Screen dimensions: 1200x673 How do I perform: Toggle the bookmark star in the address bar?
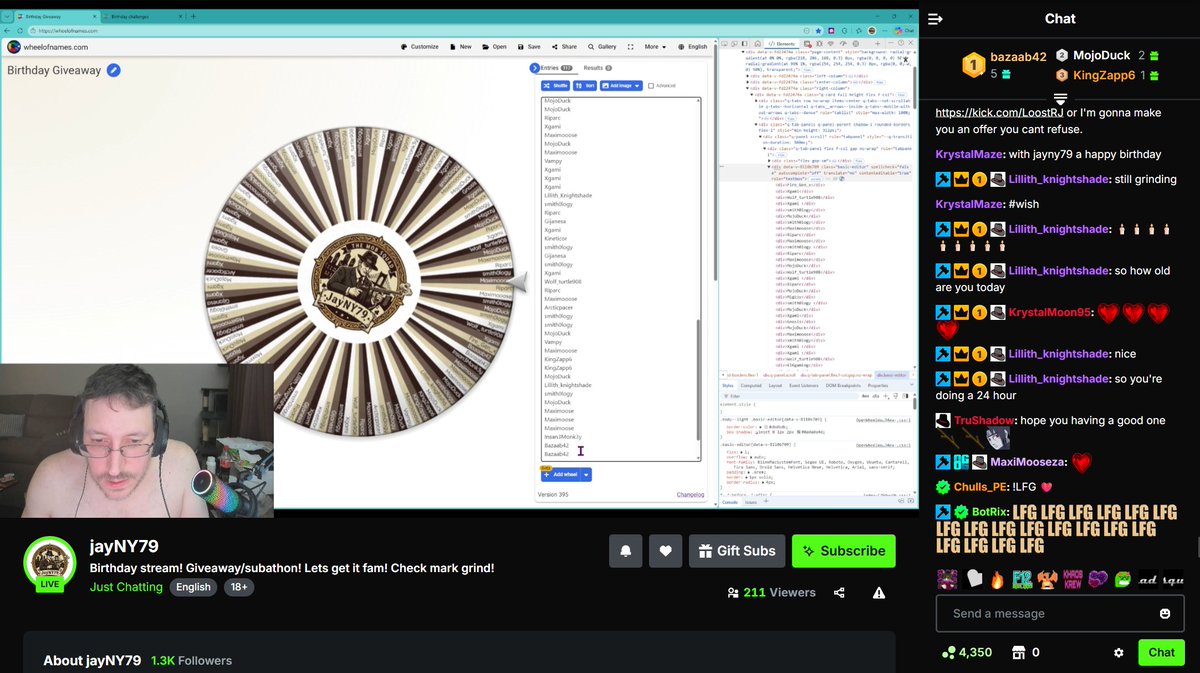pos(818,31)
